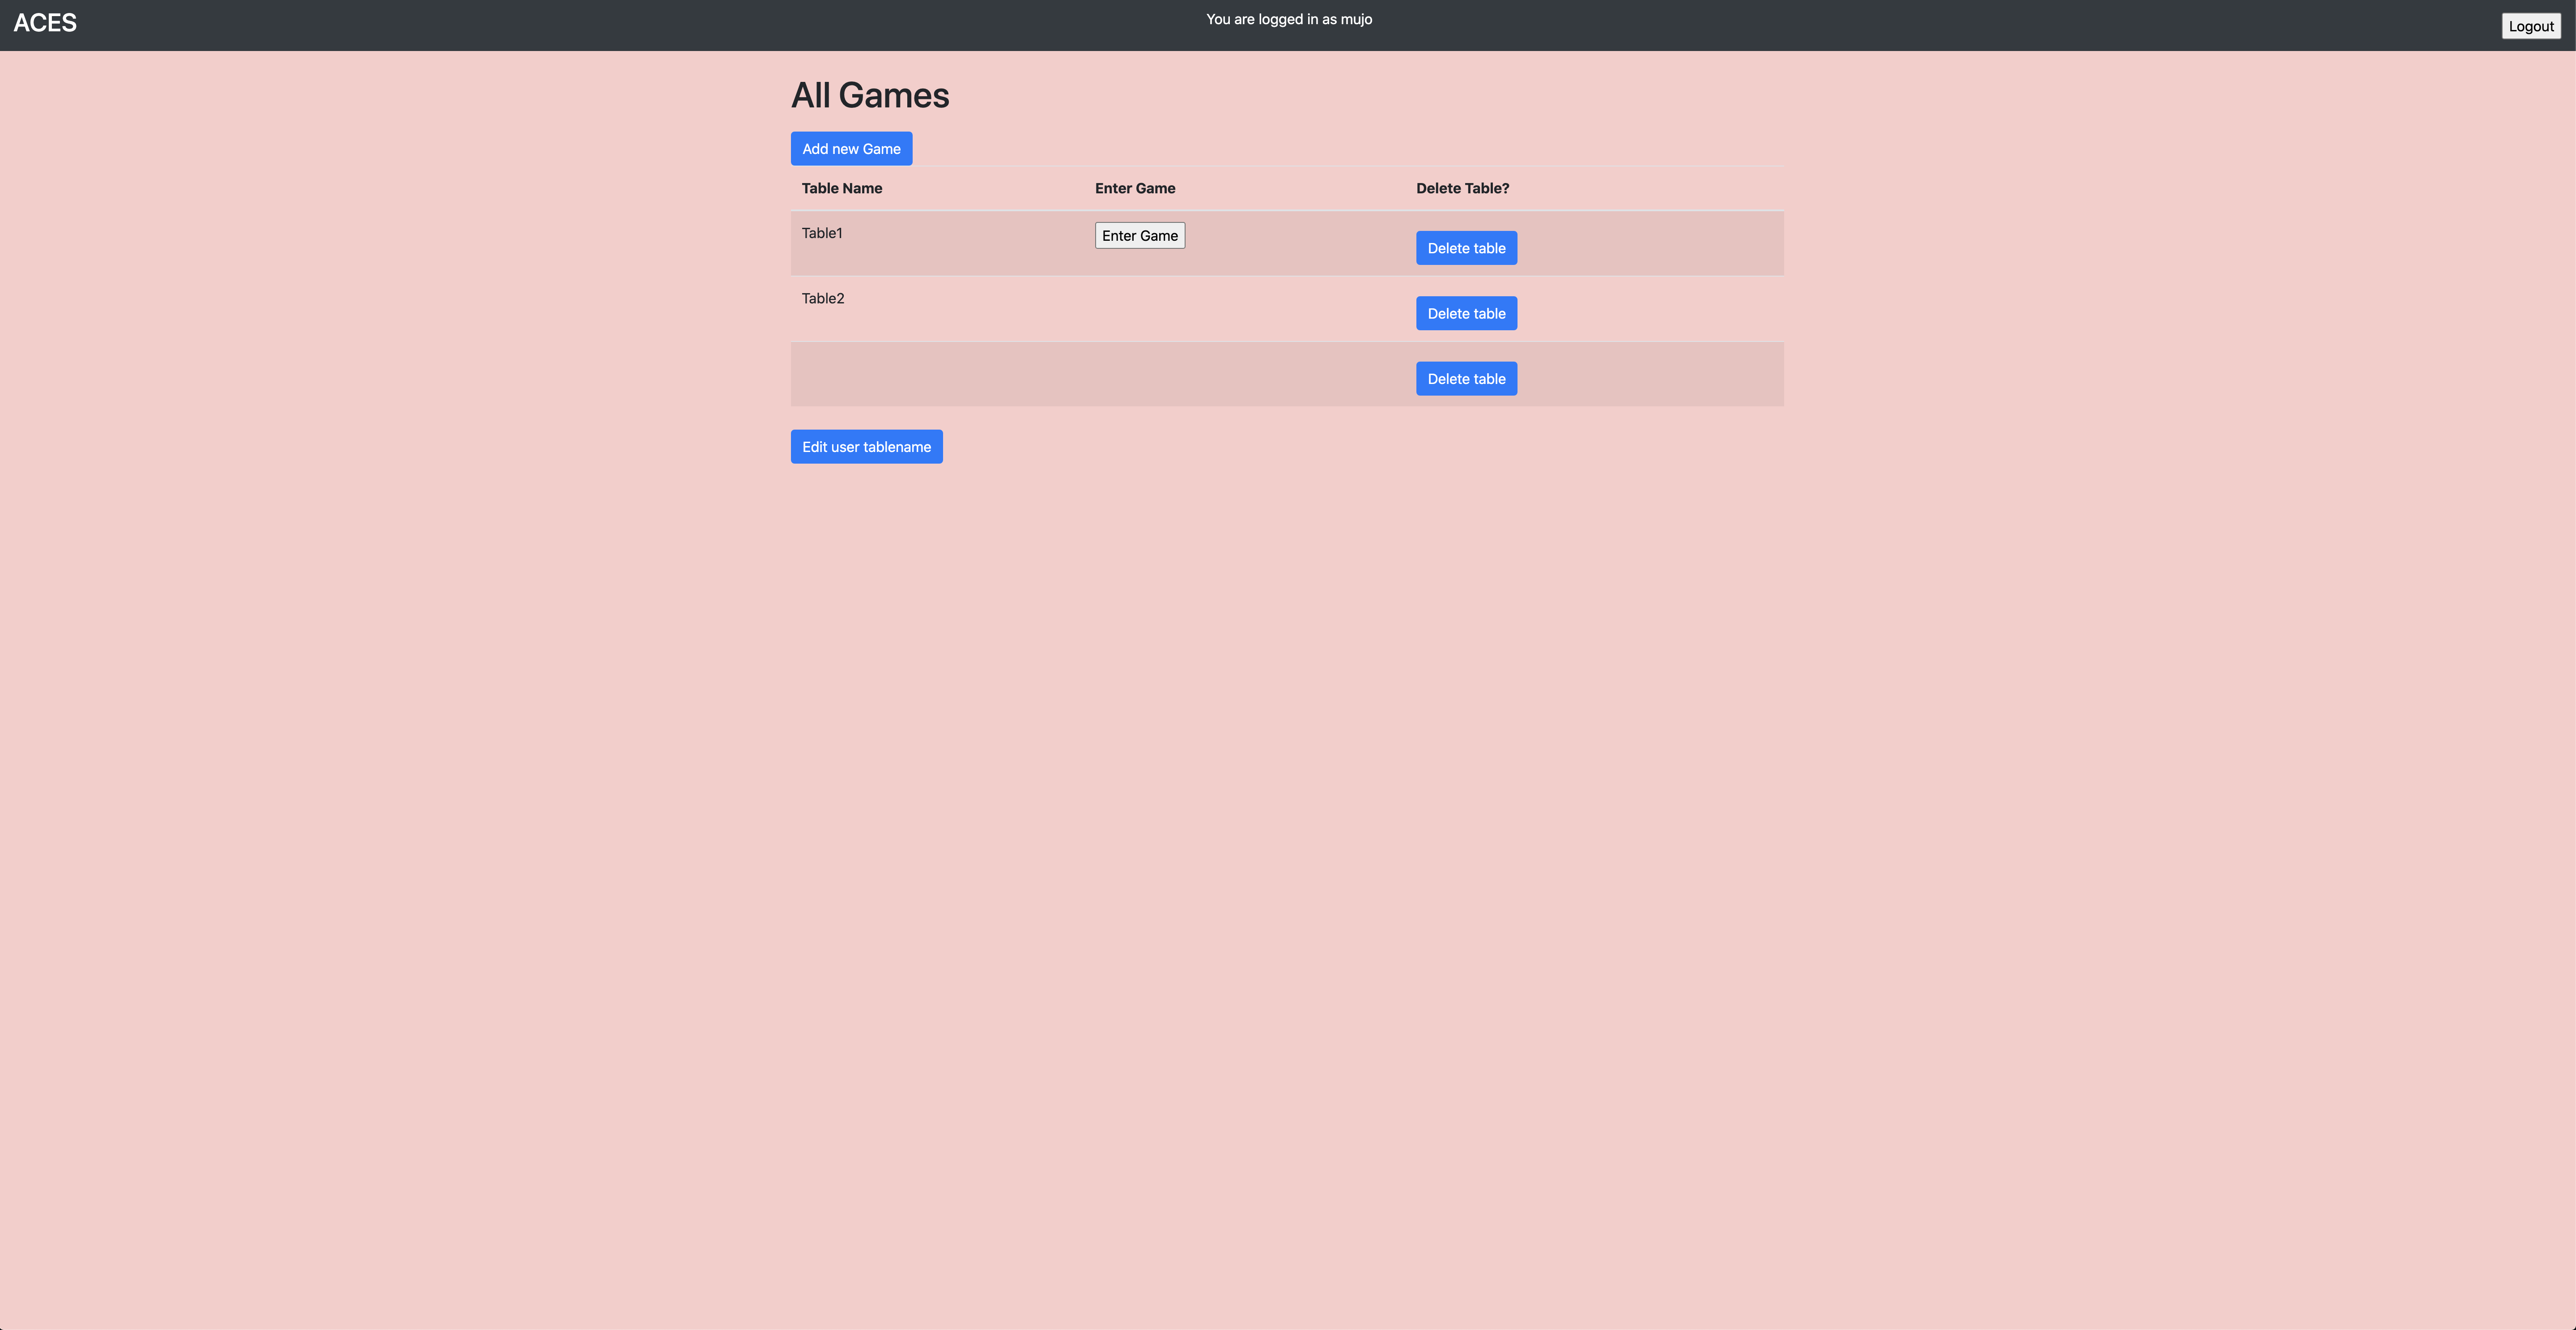The image size is (2576, 1330).
Task: Click the Add new Game button
Action: click(851, 148)
